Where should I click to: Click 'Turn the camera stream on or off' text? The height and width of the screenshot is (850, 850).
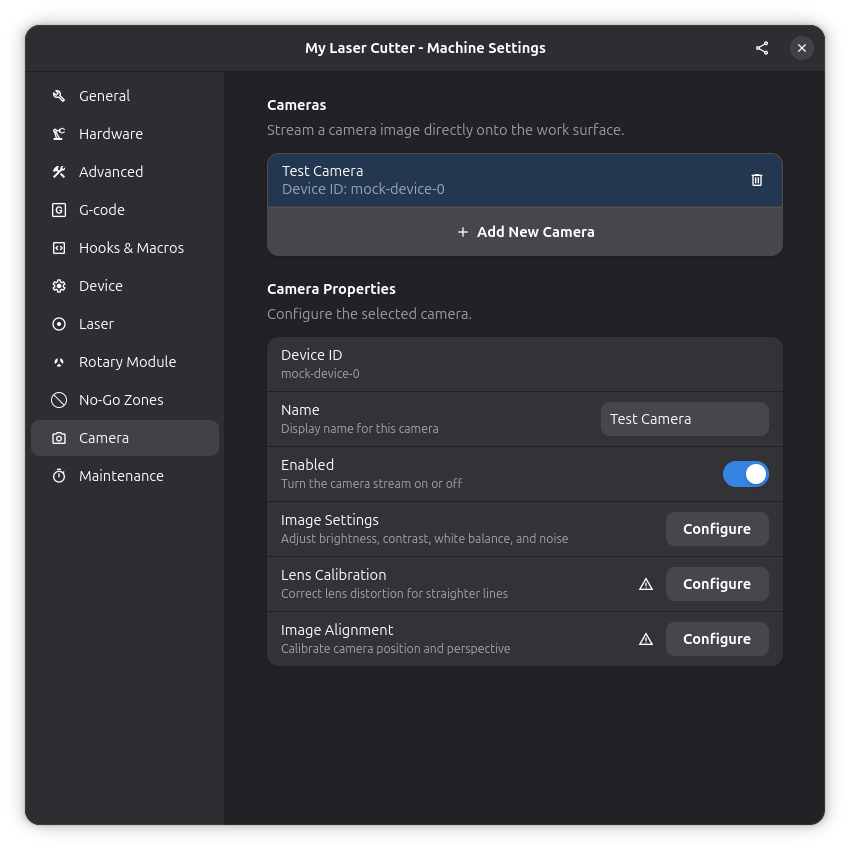click(x=371, y=484)
